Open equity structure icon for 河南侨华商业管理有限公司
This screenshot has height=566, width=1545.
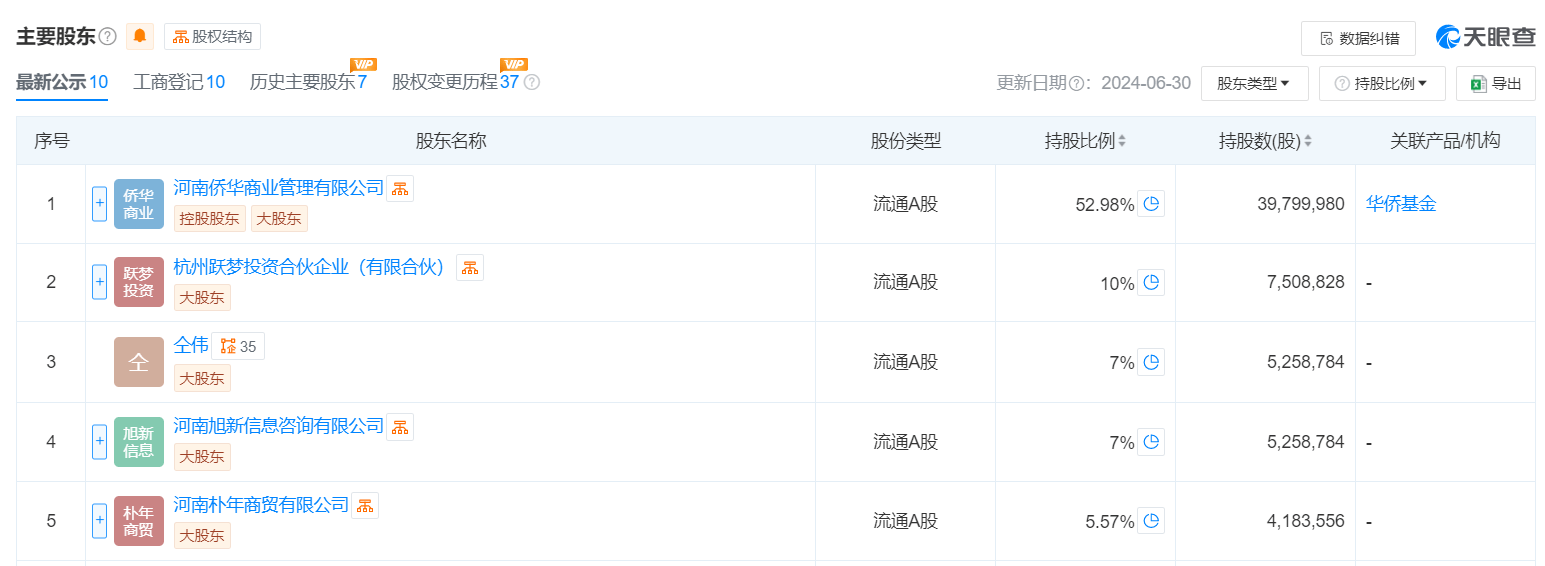(x=400, y=188)
